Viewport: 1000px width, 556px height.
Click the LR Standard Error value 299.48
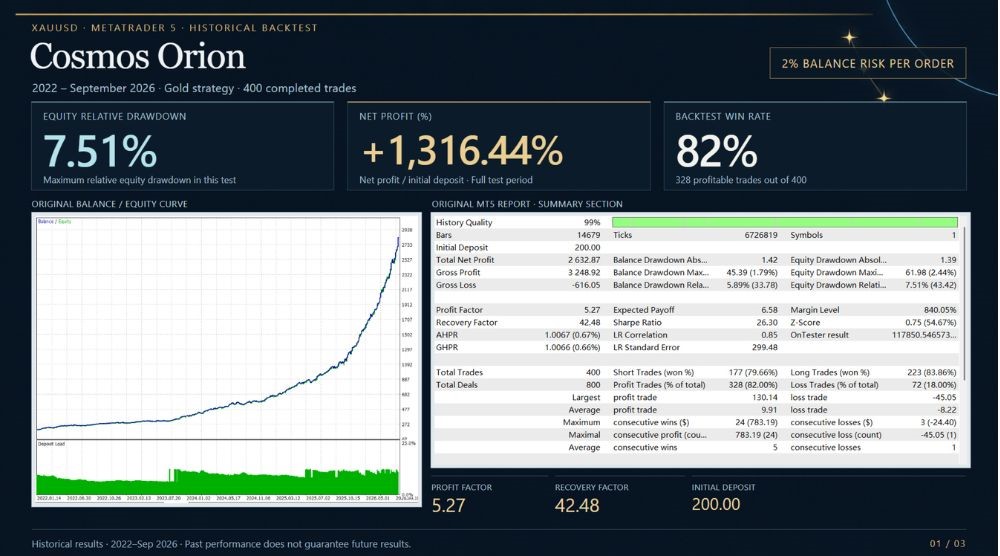pos(765,348)
